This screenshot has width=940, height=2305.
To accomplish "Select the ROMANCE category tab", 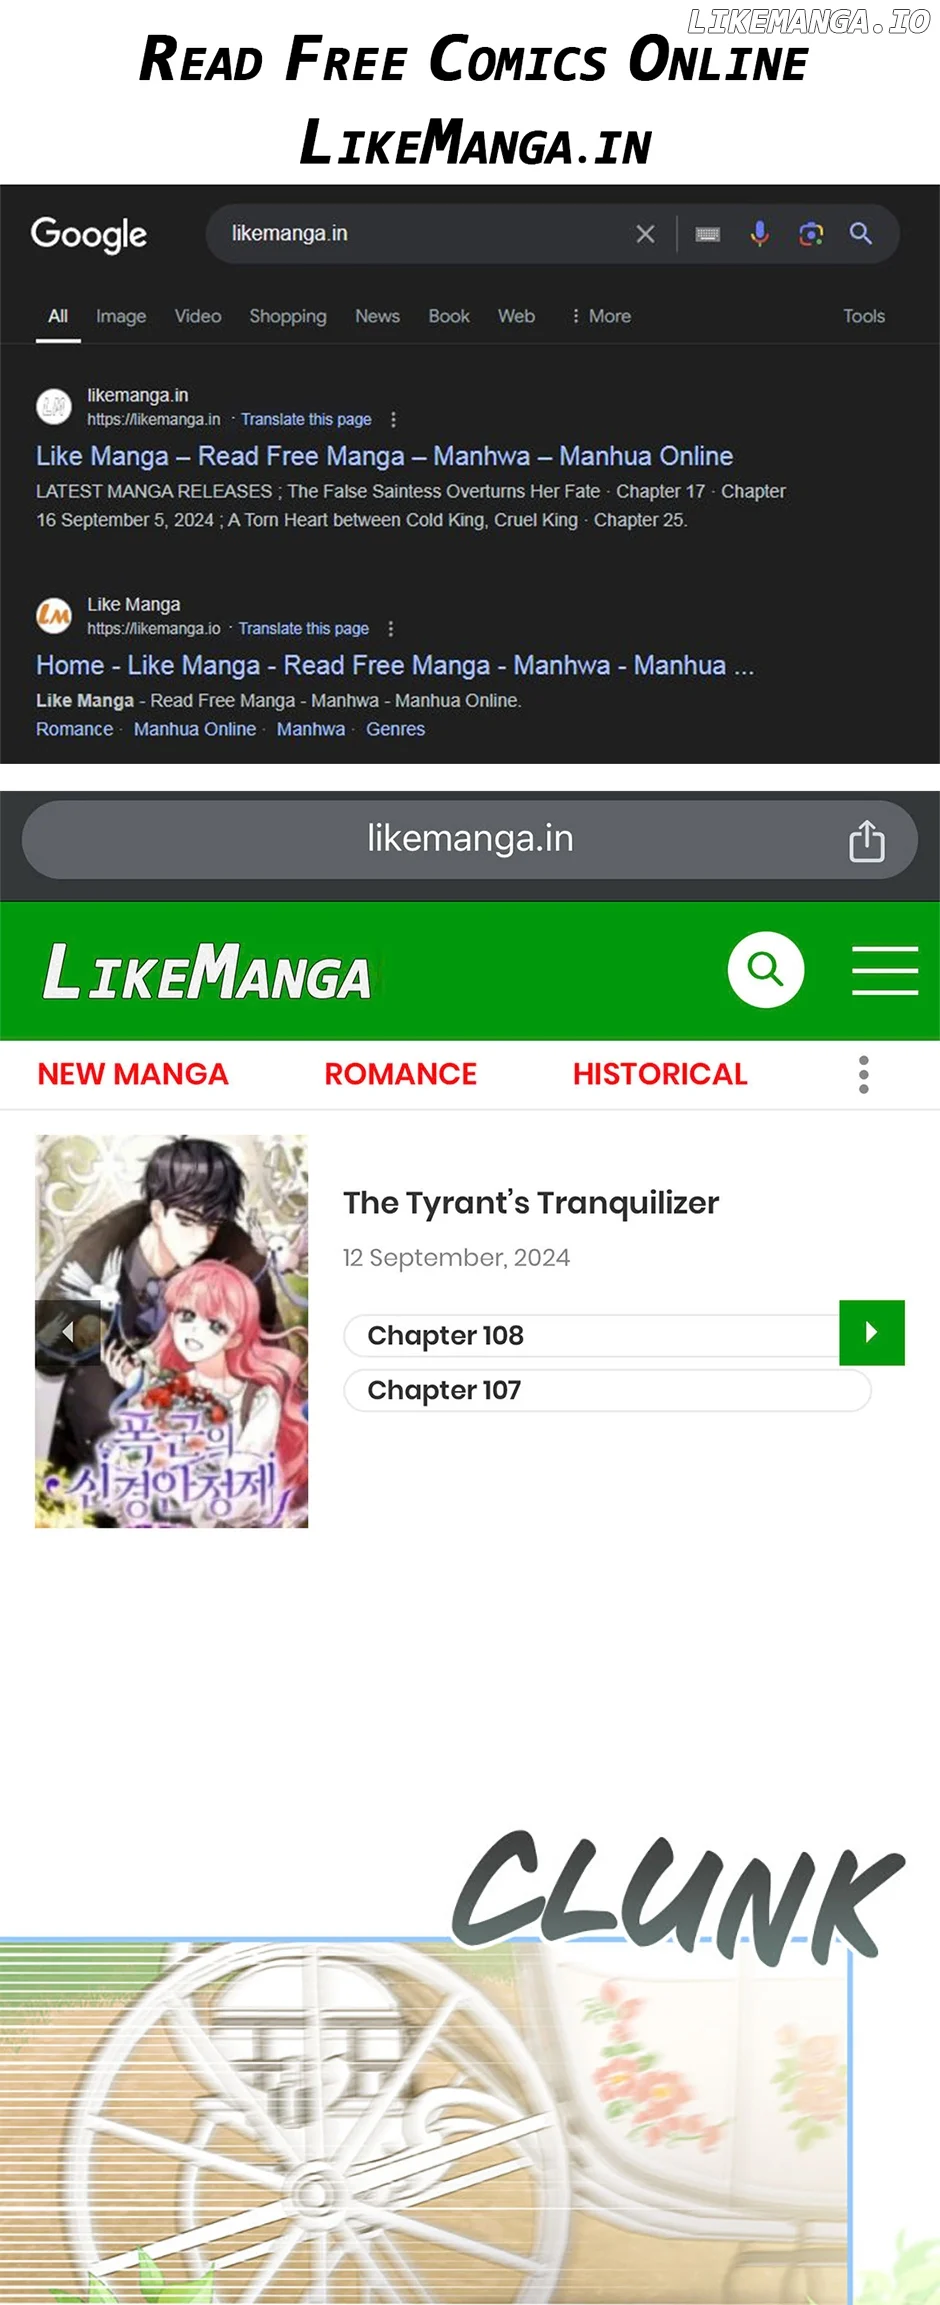I will tap(401, 1074).
